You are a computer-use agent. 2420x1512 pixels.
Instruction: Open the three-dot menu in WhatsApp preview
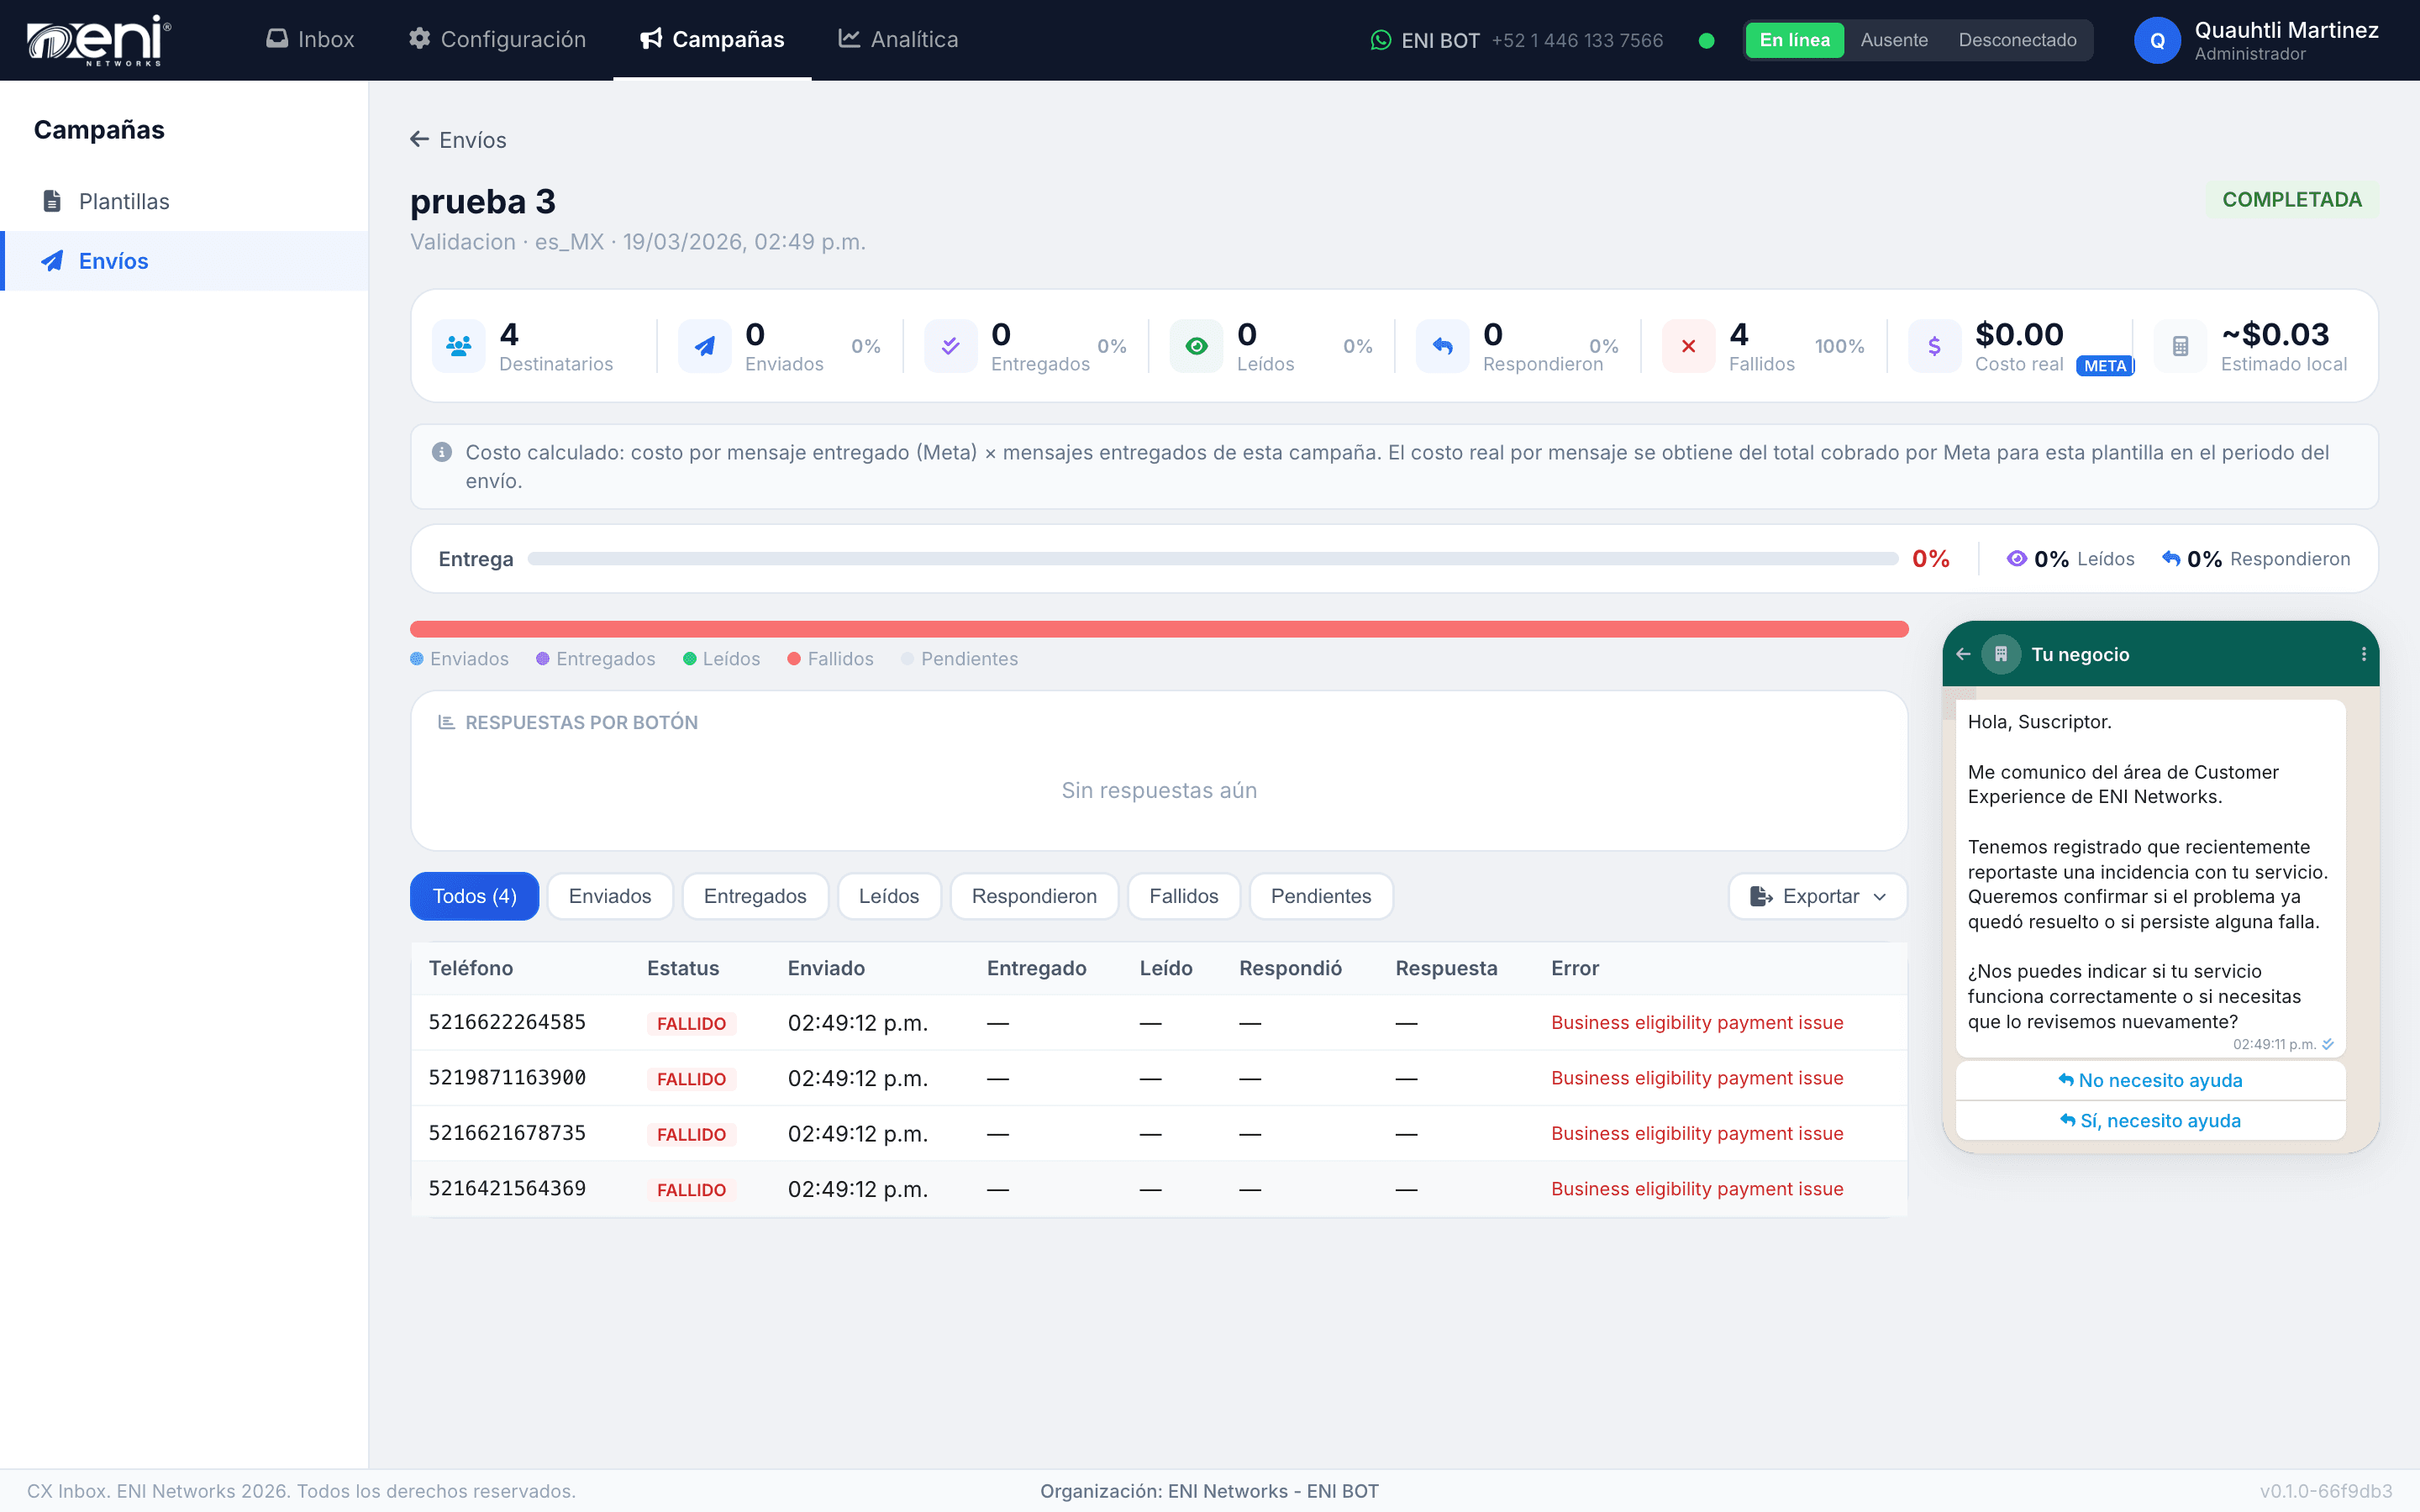[x=2364, y=654]
